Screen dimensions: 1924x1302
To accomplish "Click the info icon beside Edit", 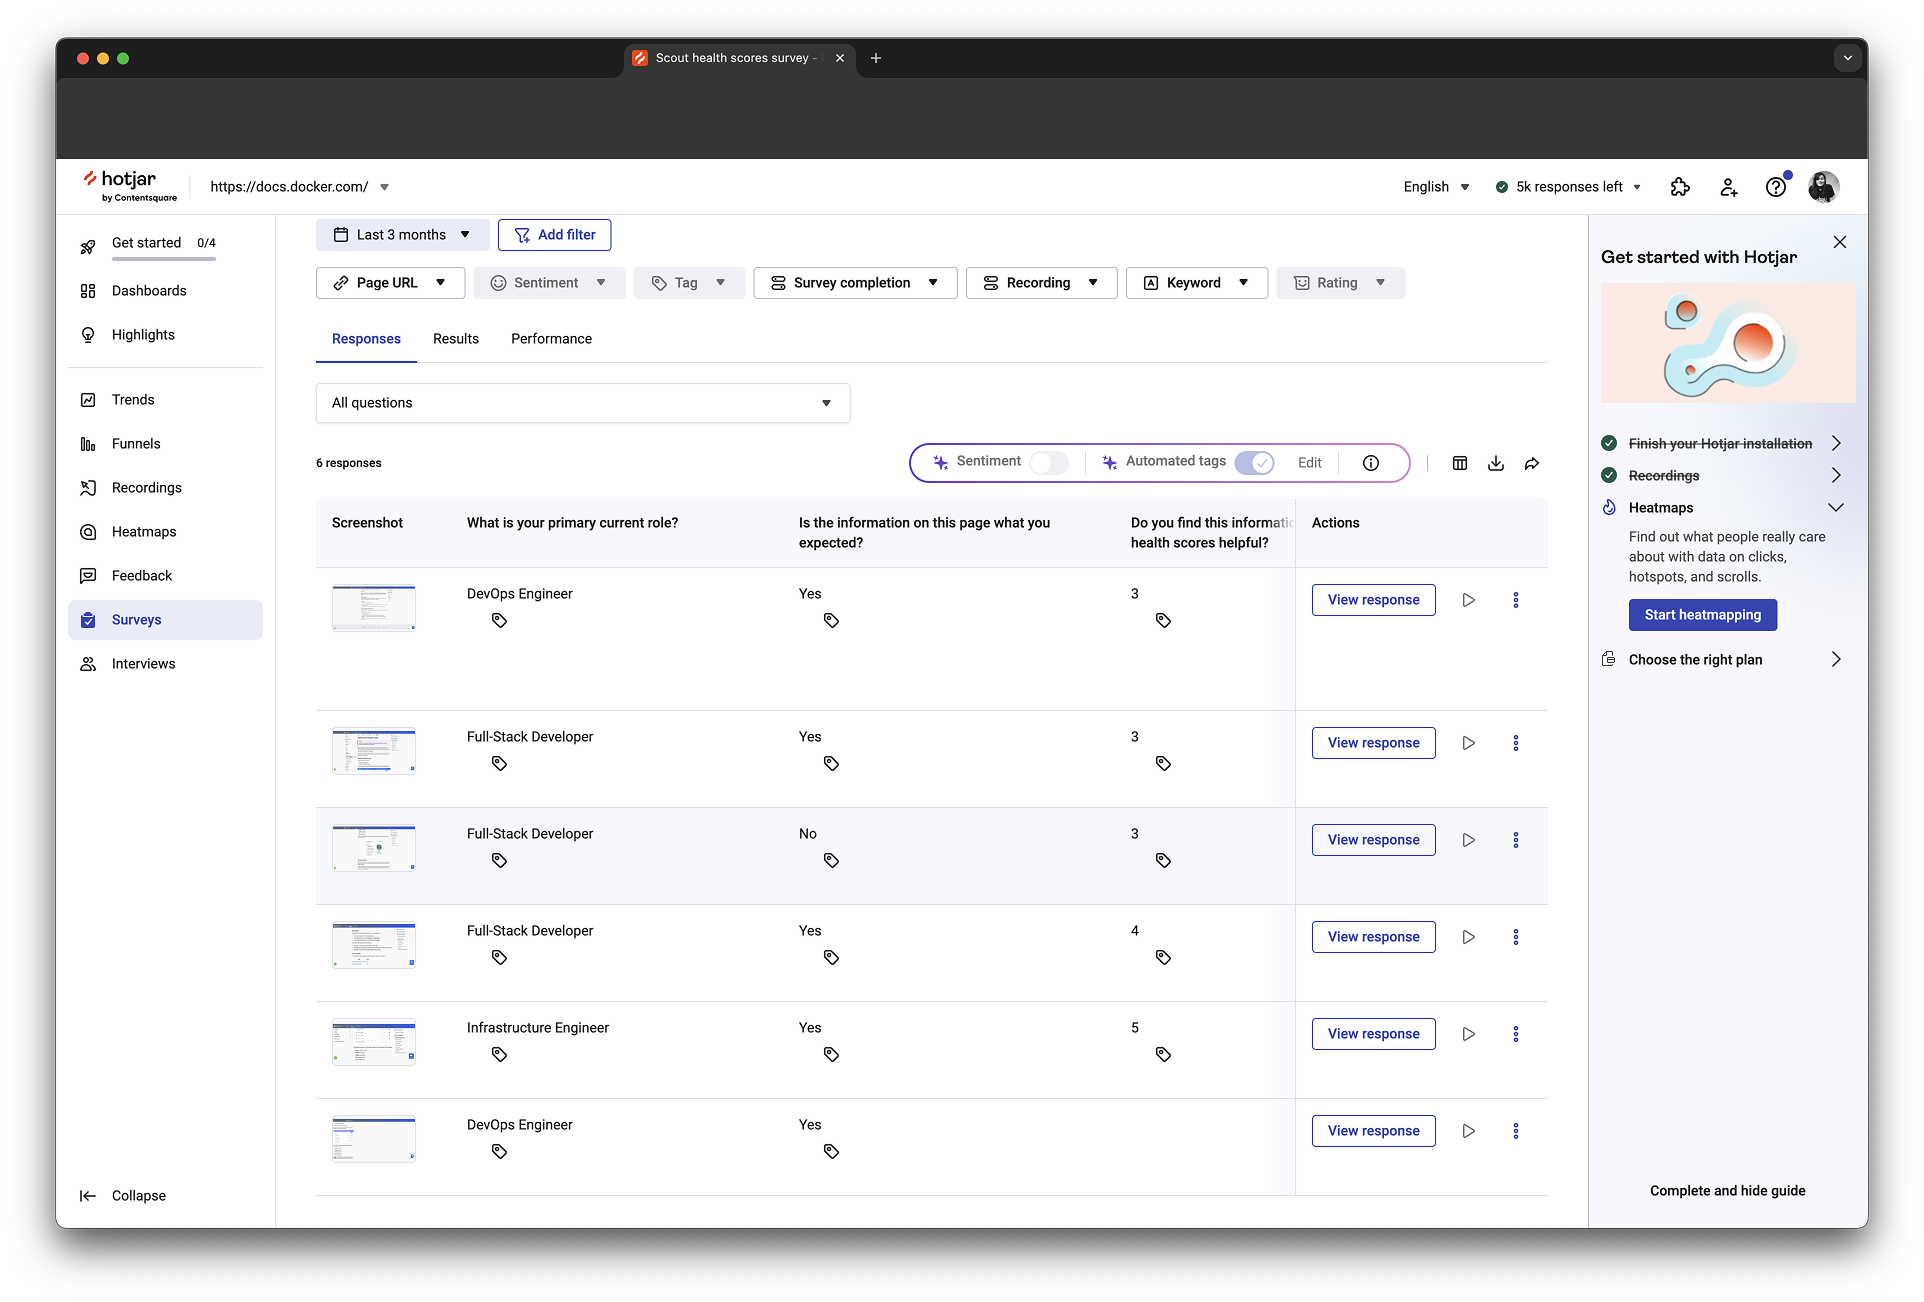I will tap(1371, 463).
